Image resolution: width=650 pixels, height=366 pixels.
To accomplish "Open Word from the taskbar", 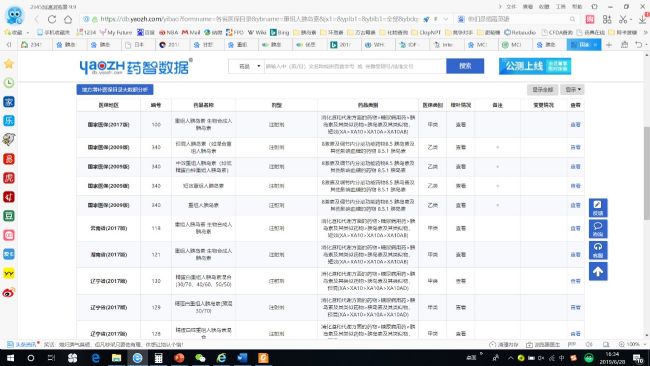I will click(242, 358).
